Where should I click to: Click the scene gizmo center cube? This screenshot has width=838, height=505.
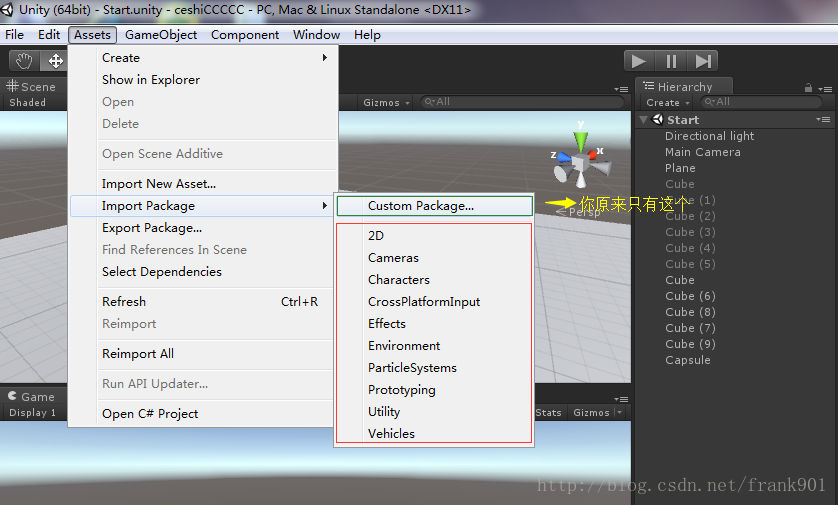point(580,162)
